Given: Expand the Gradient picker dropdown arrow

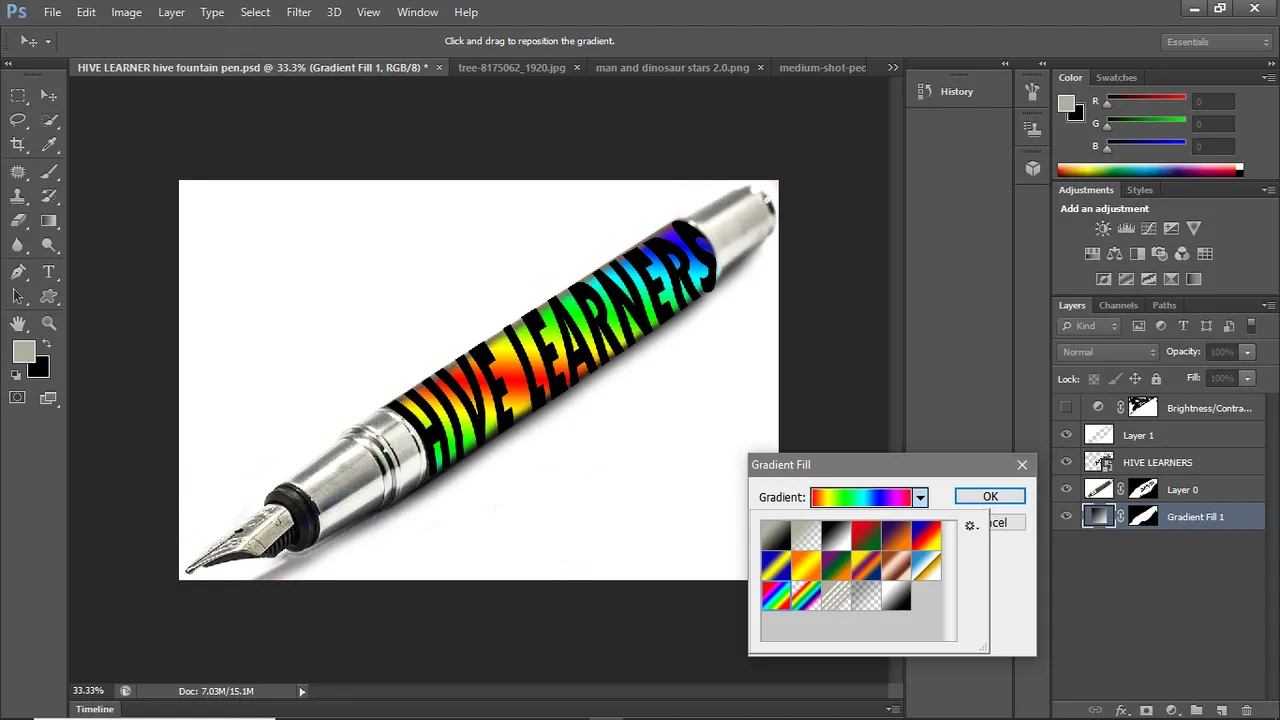Looking at the screenshot, I should coord(920,497).
